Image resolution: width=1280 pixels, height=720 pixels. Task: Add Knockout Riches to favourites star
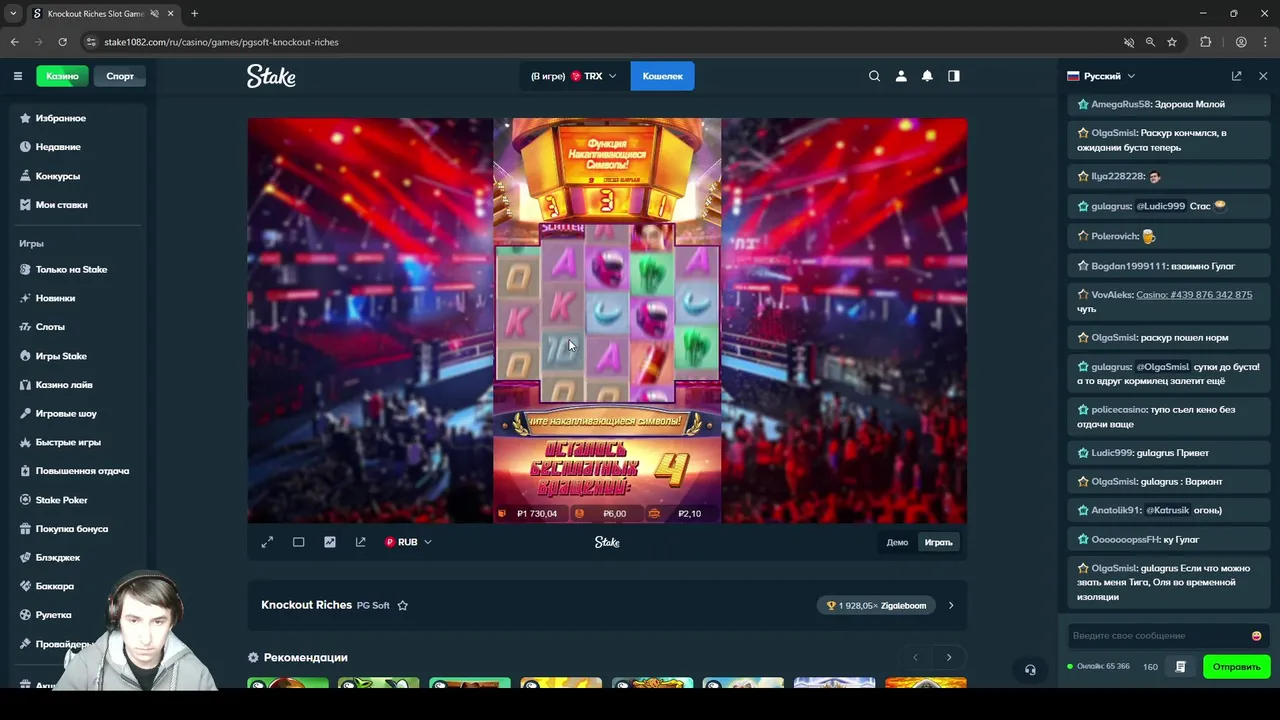point(402,605)
